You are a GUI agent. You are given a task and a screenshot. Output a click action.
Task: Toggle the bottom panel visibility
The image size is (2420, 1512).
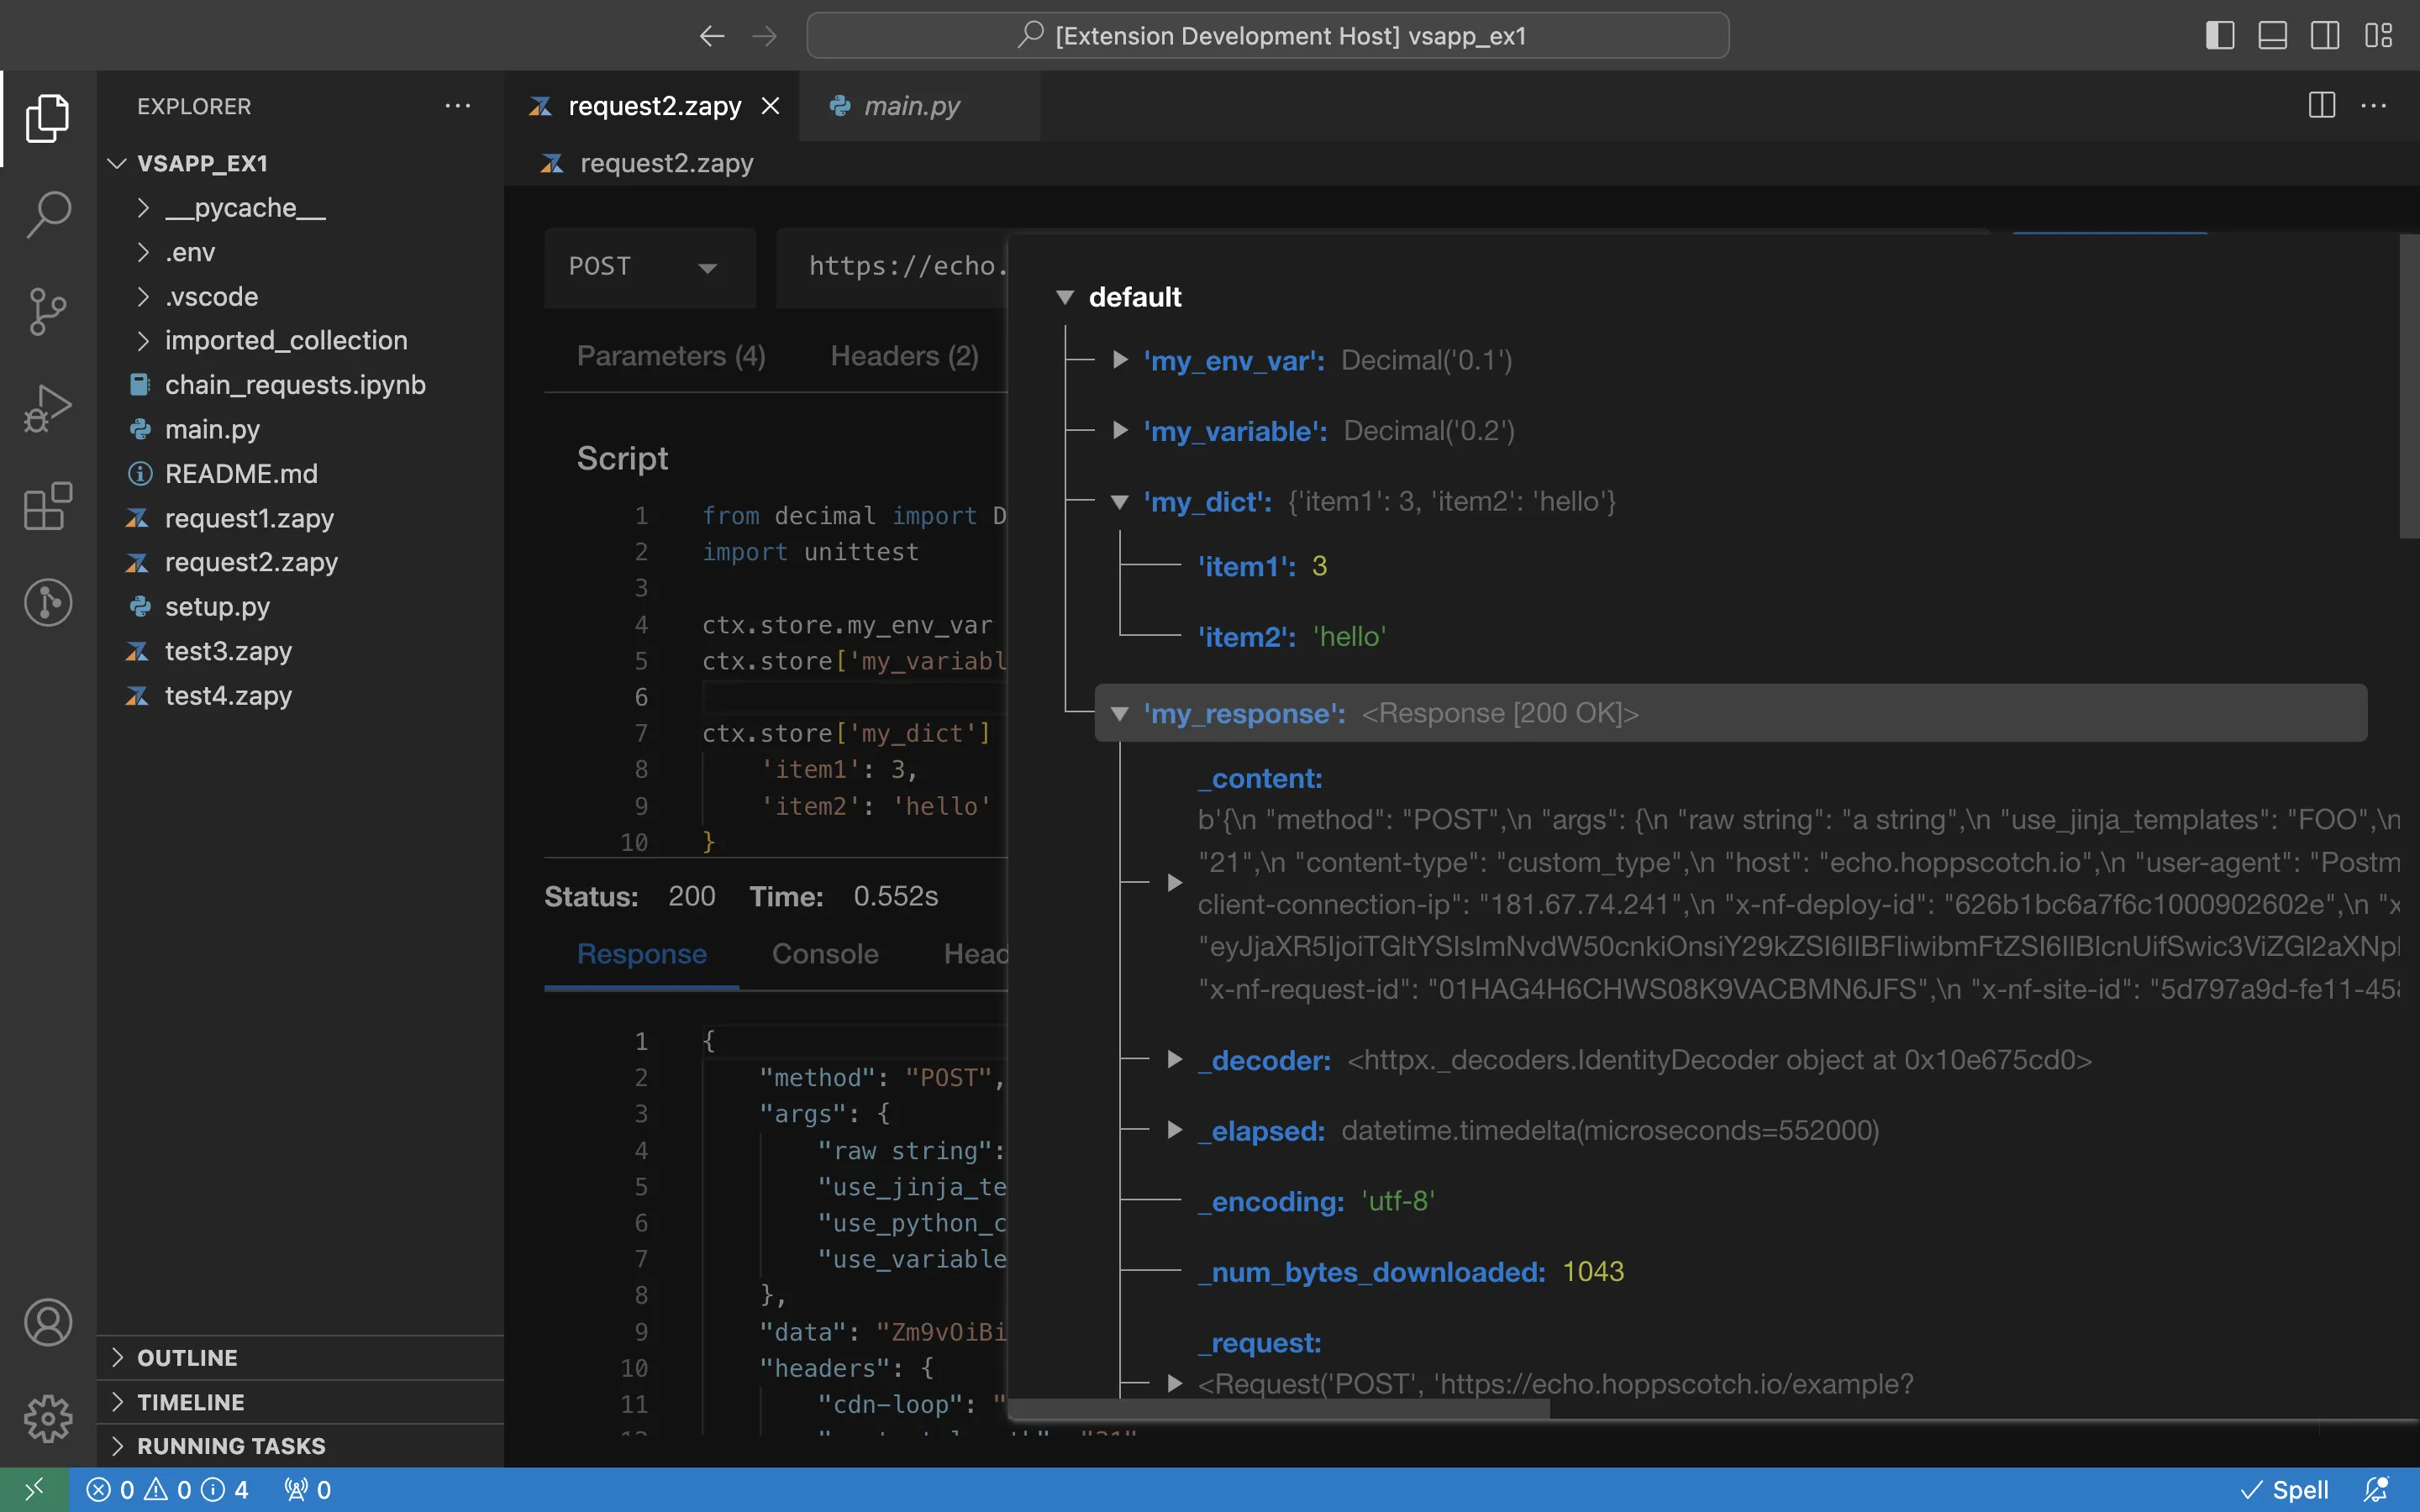(x=2272, y=36)
